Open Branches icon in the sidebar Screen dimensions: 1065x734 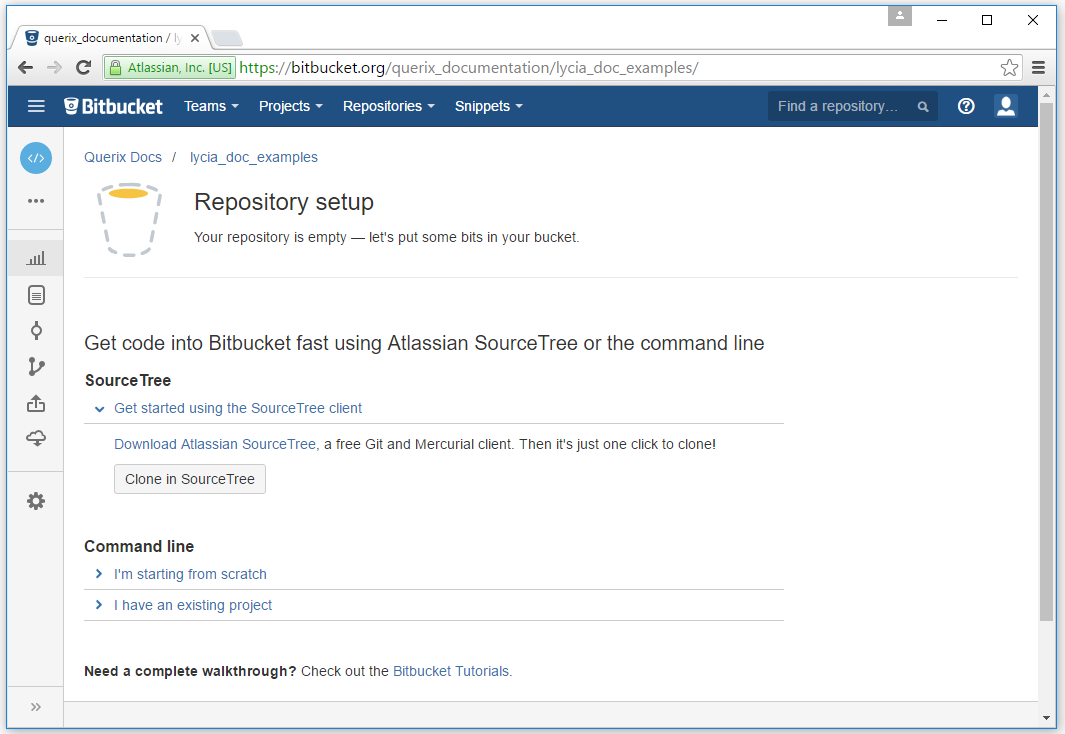pyautogui.click(x=36, y=367)
